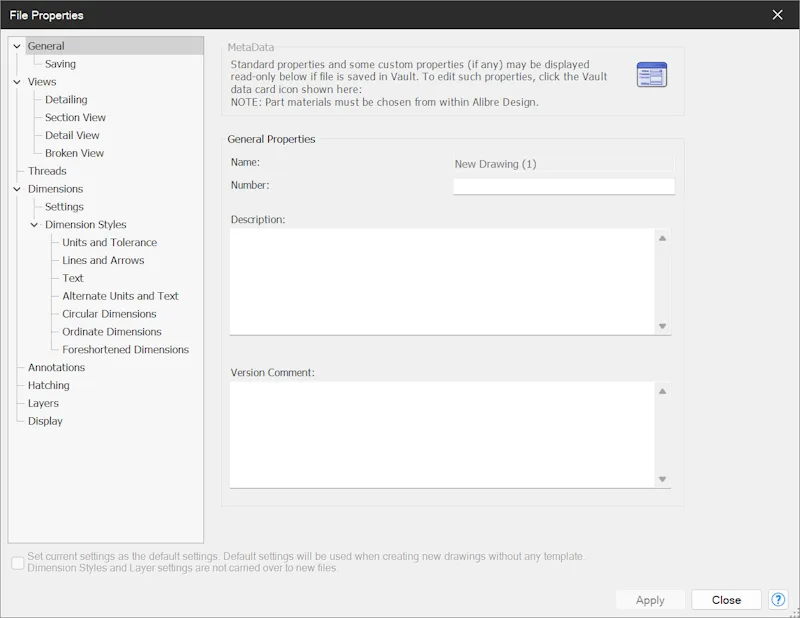Focus the Number input field
This screenshot has height=618, width=800.
[564, 186]
